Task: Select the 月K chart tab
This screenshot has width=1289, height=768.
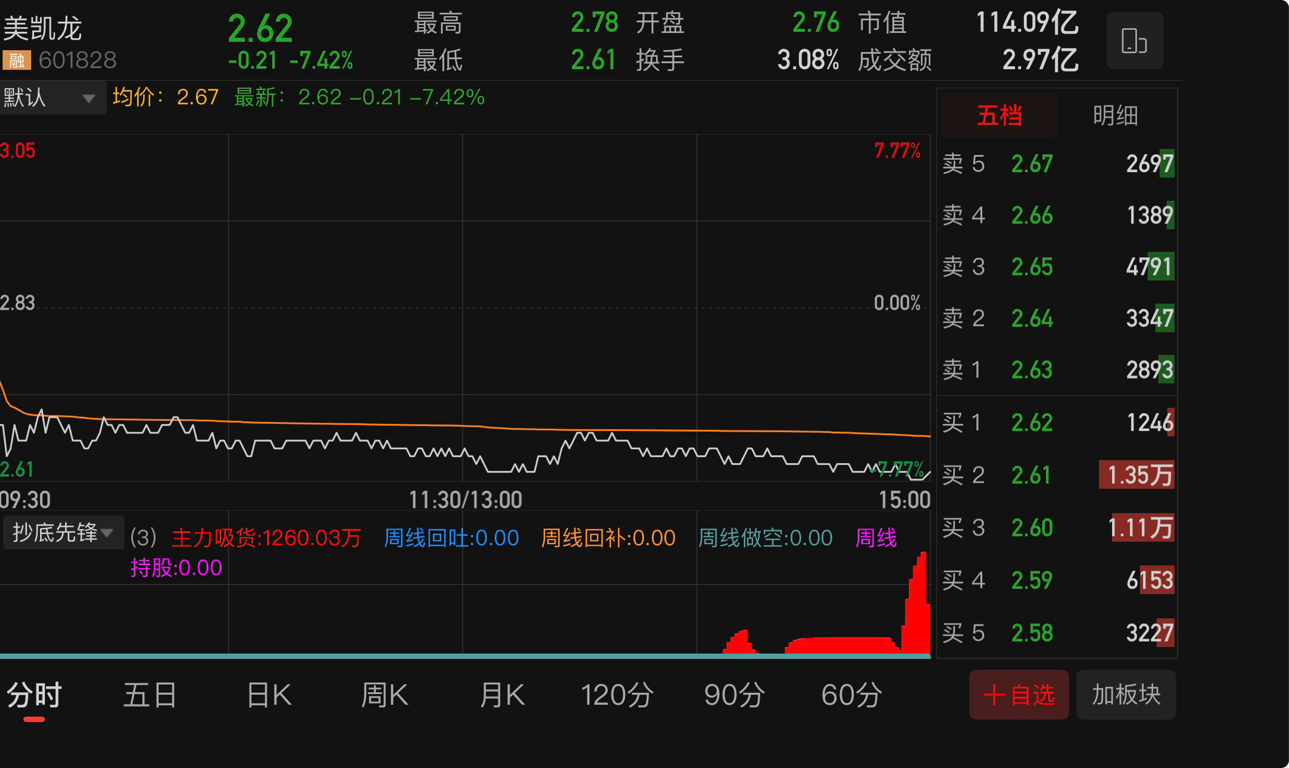Action: point(501,694)
